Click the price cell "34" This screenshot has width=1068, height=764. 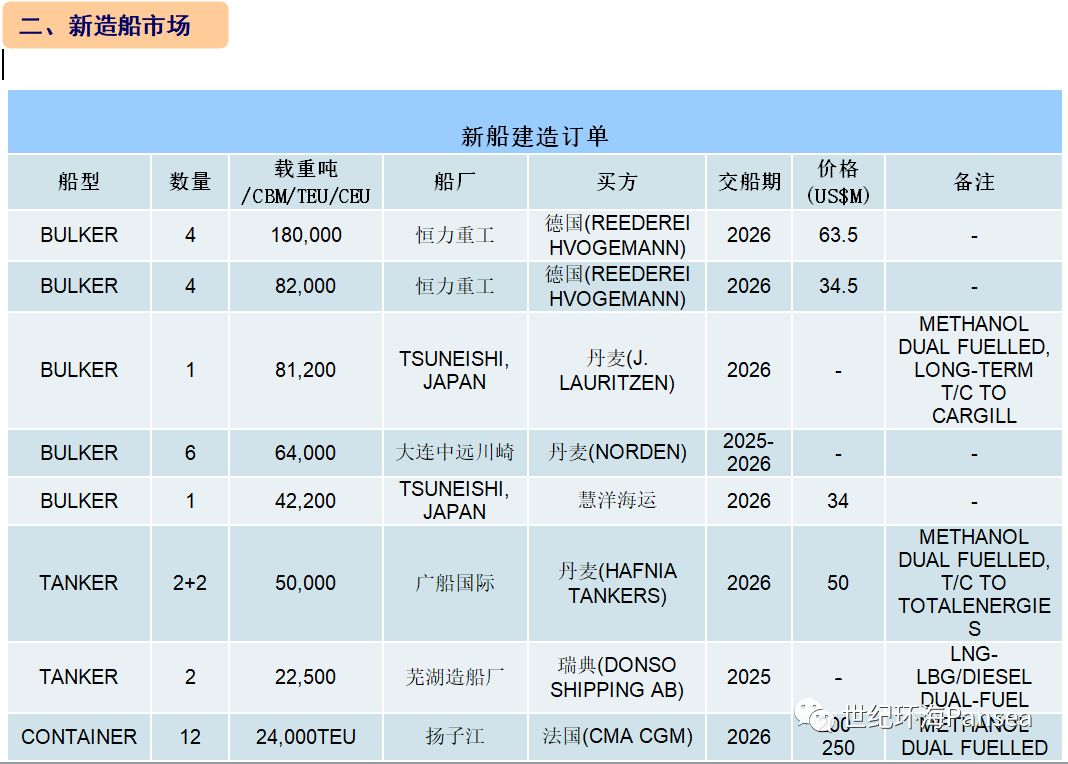[x=838, y=501]
